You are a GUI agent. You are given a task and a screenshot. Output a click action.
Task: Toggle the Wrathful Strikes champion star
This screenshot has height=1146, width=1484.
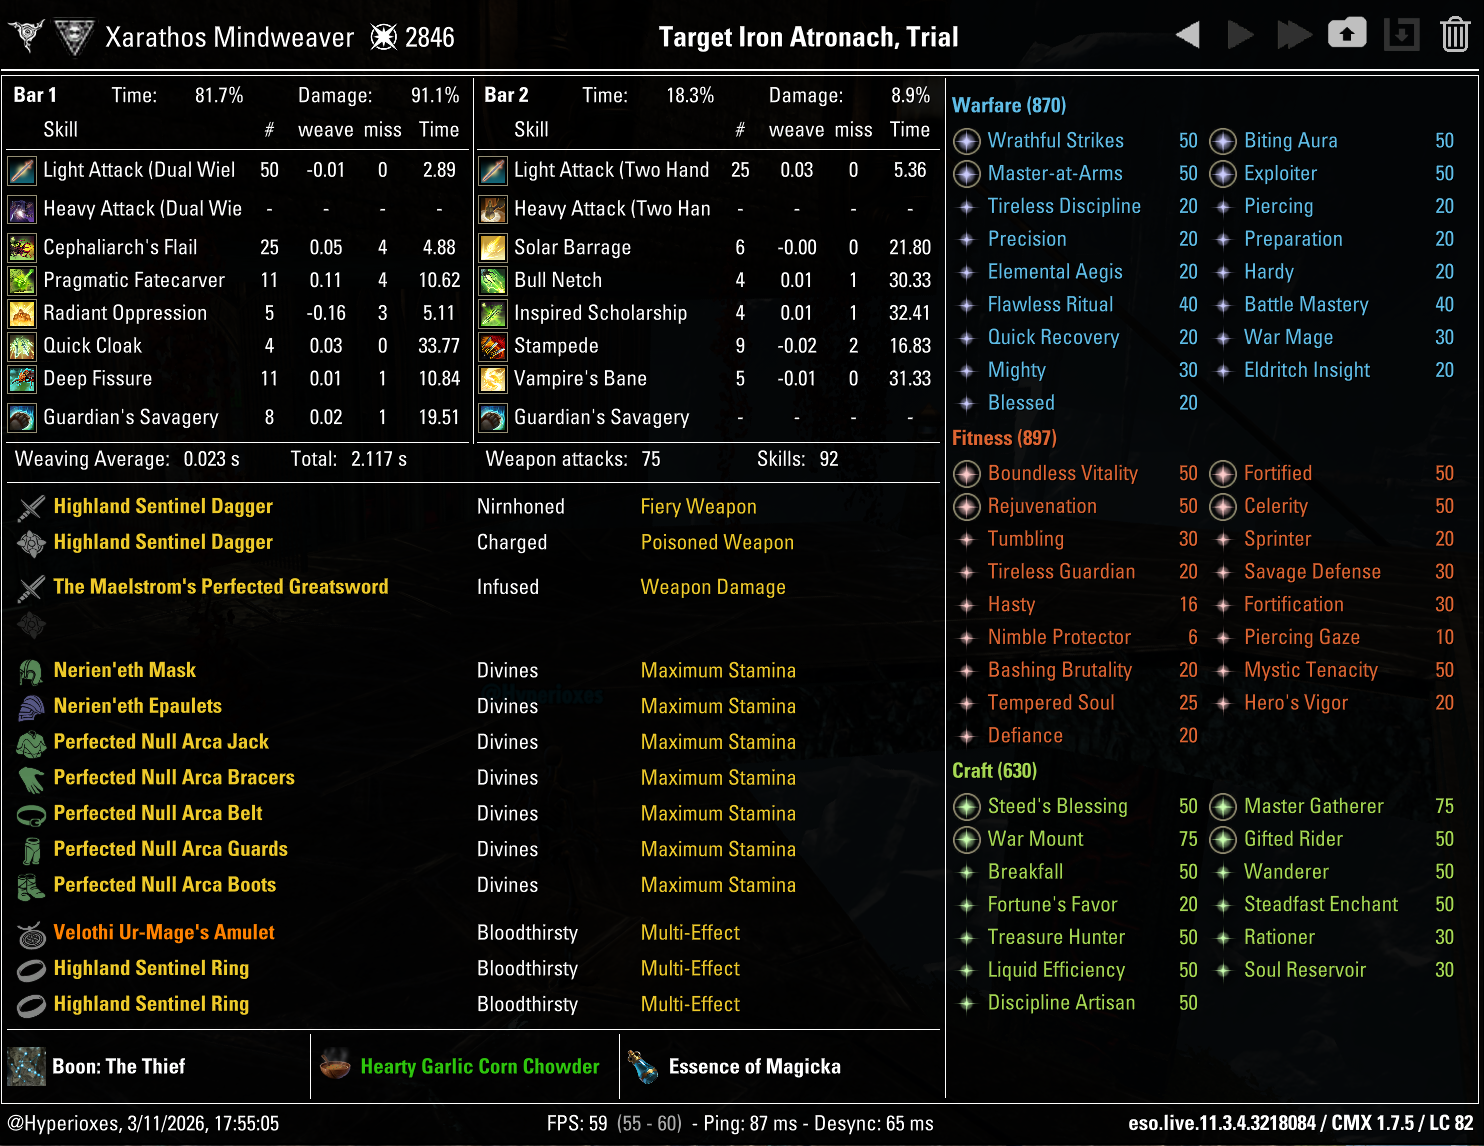(x=966, y=141)
